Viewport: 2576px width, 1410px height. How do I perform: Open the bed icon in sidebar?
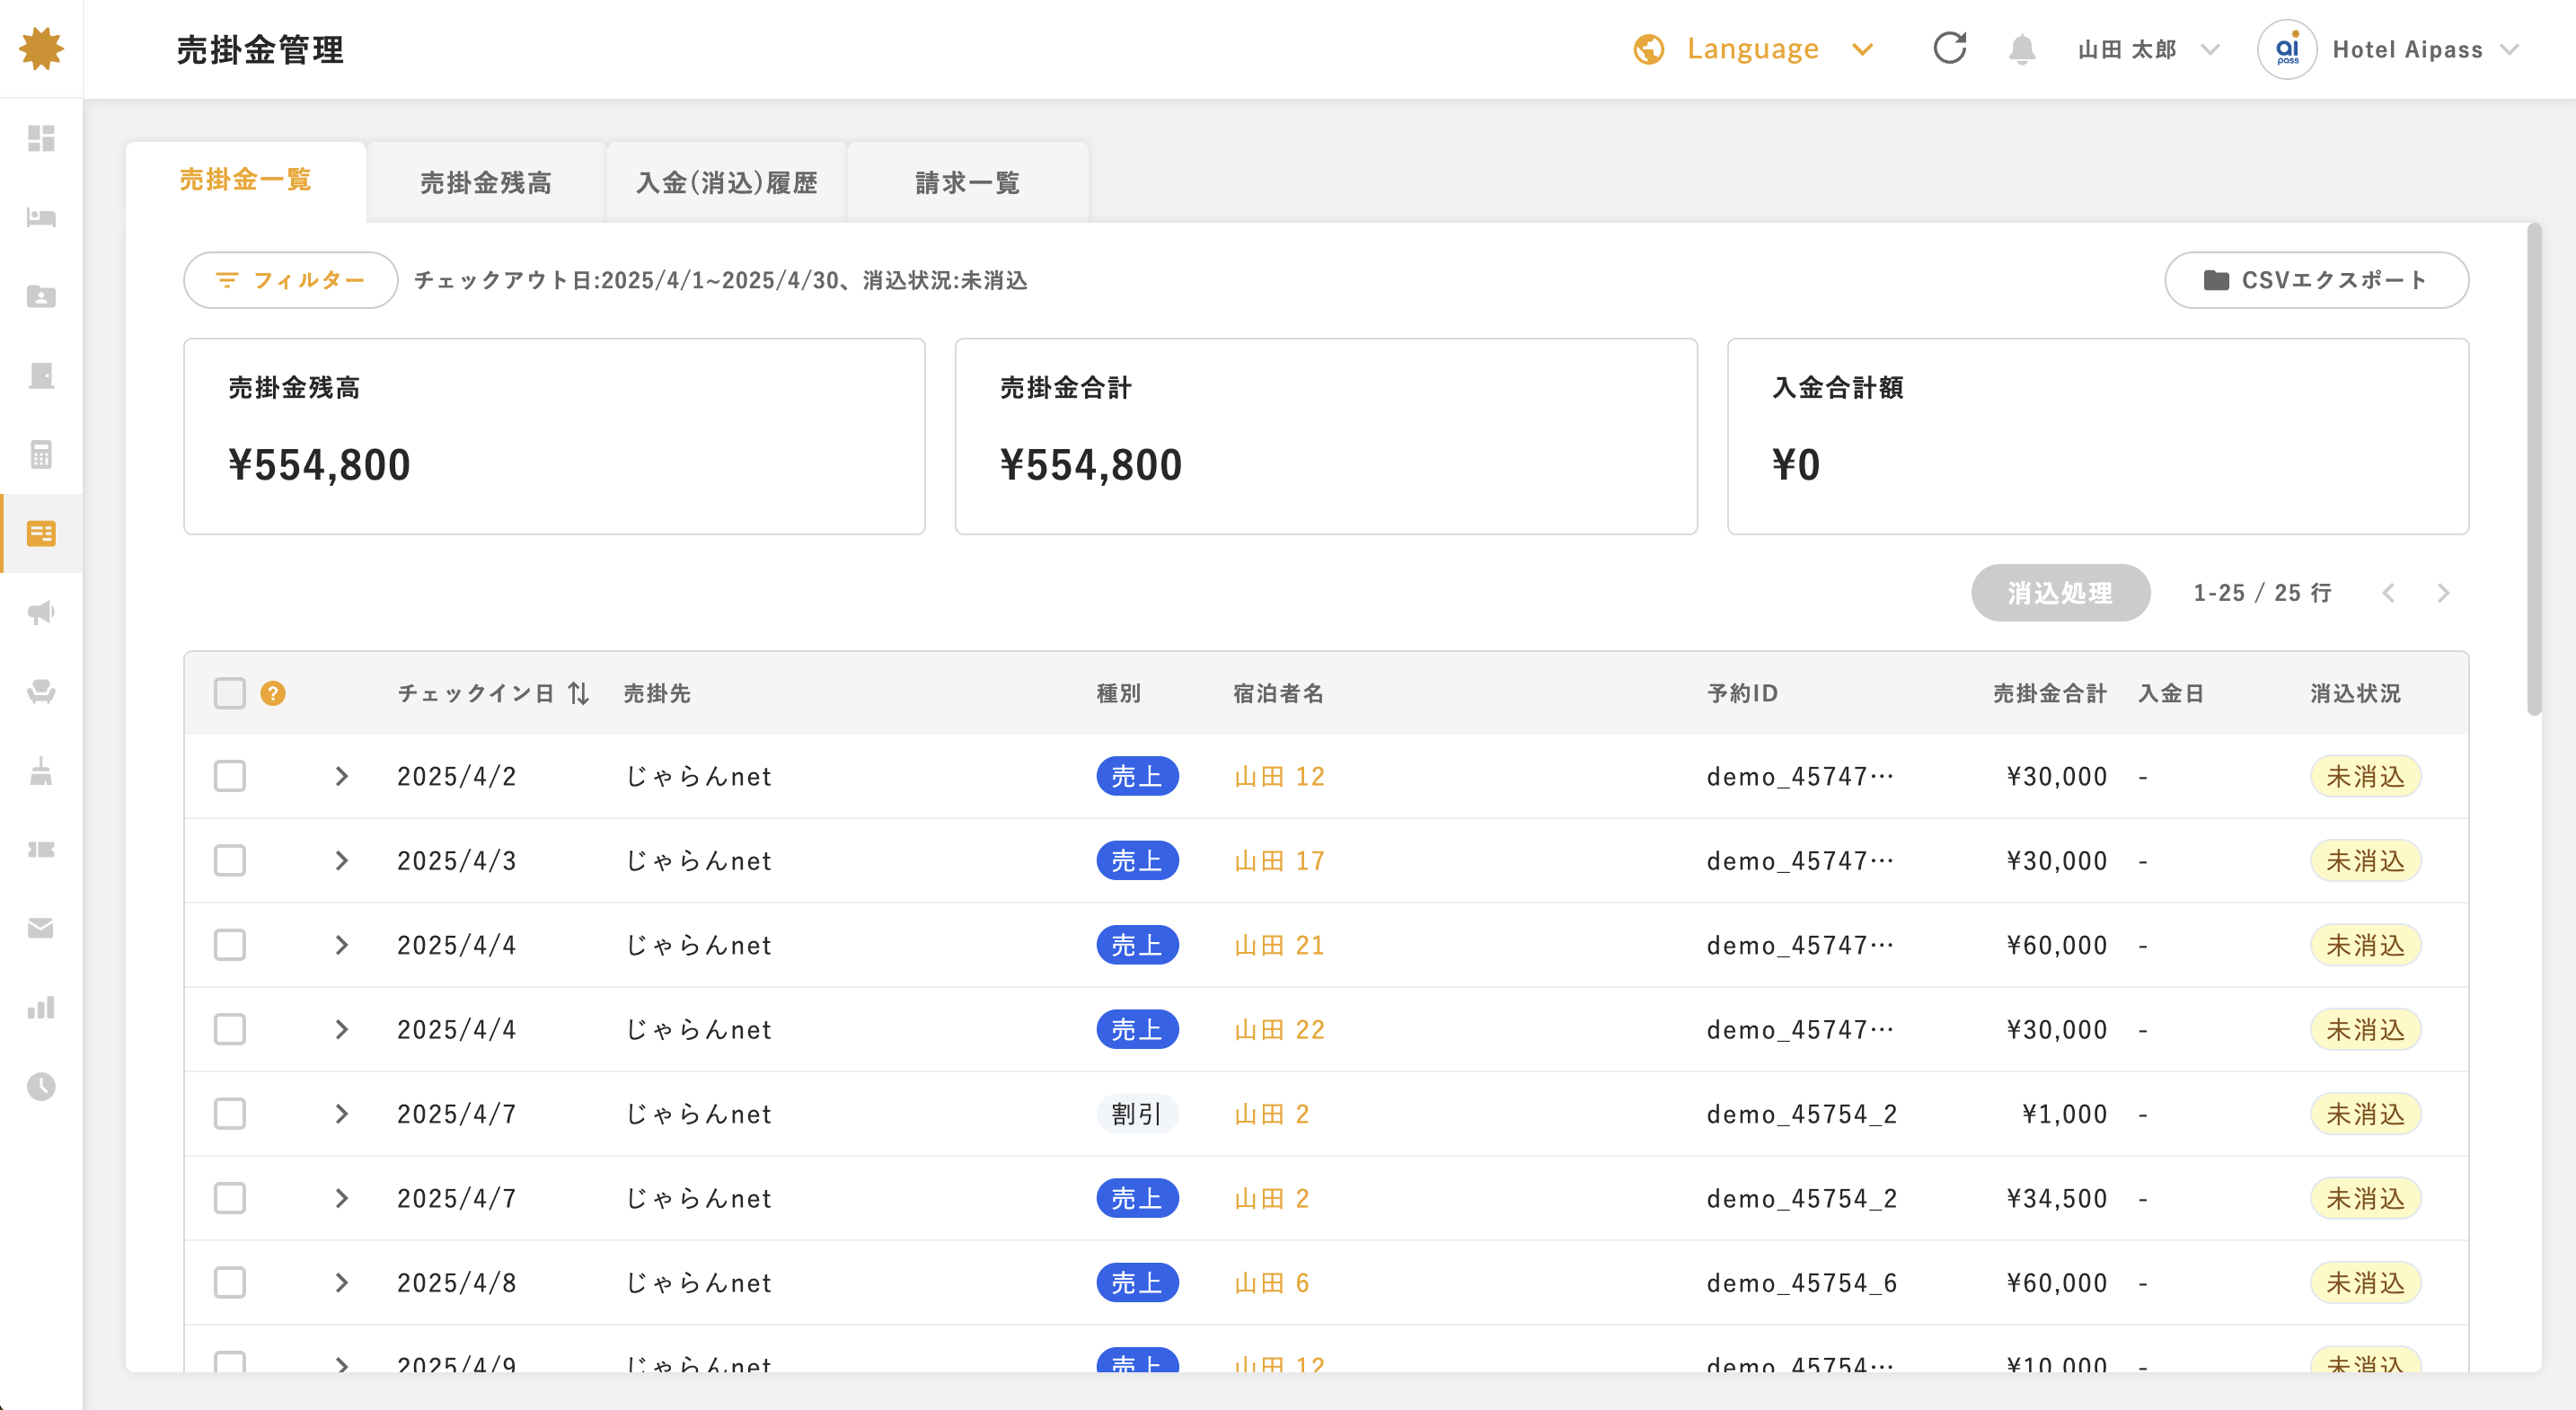41,217
